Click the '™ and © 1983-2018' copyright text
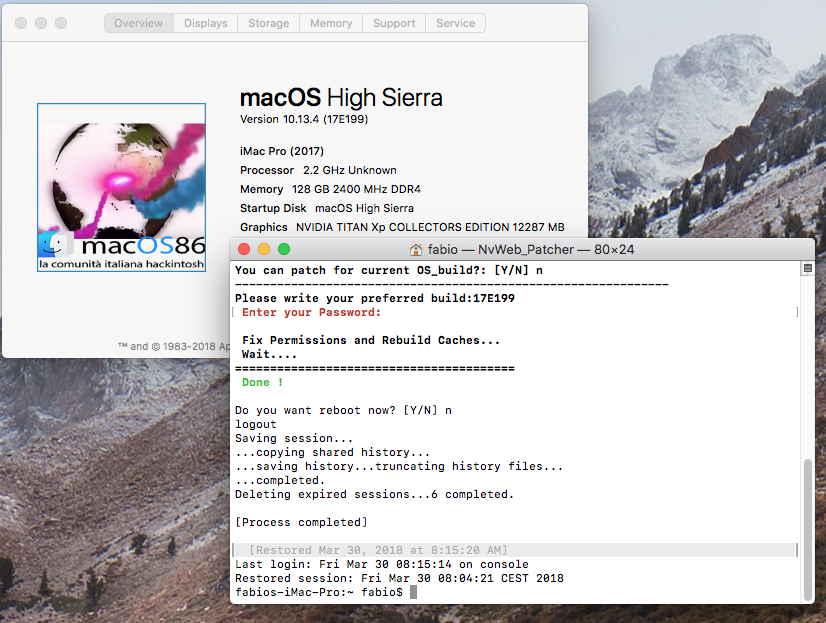 click(x=173, y=346)
